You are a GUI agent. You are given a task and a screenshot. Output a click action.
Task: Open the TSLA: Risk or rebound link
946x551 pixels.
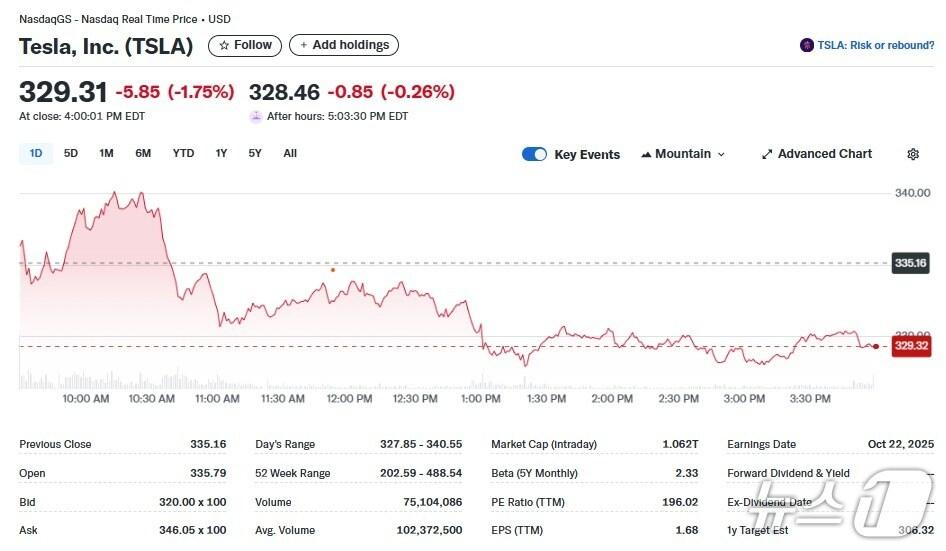[x=875, y=45]
